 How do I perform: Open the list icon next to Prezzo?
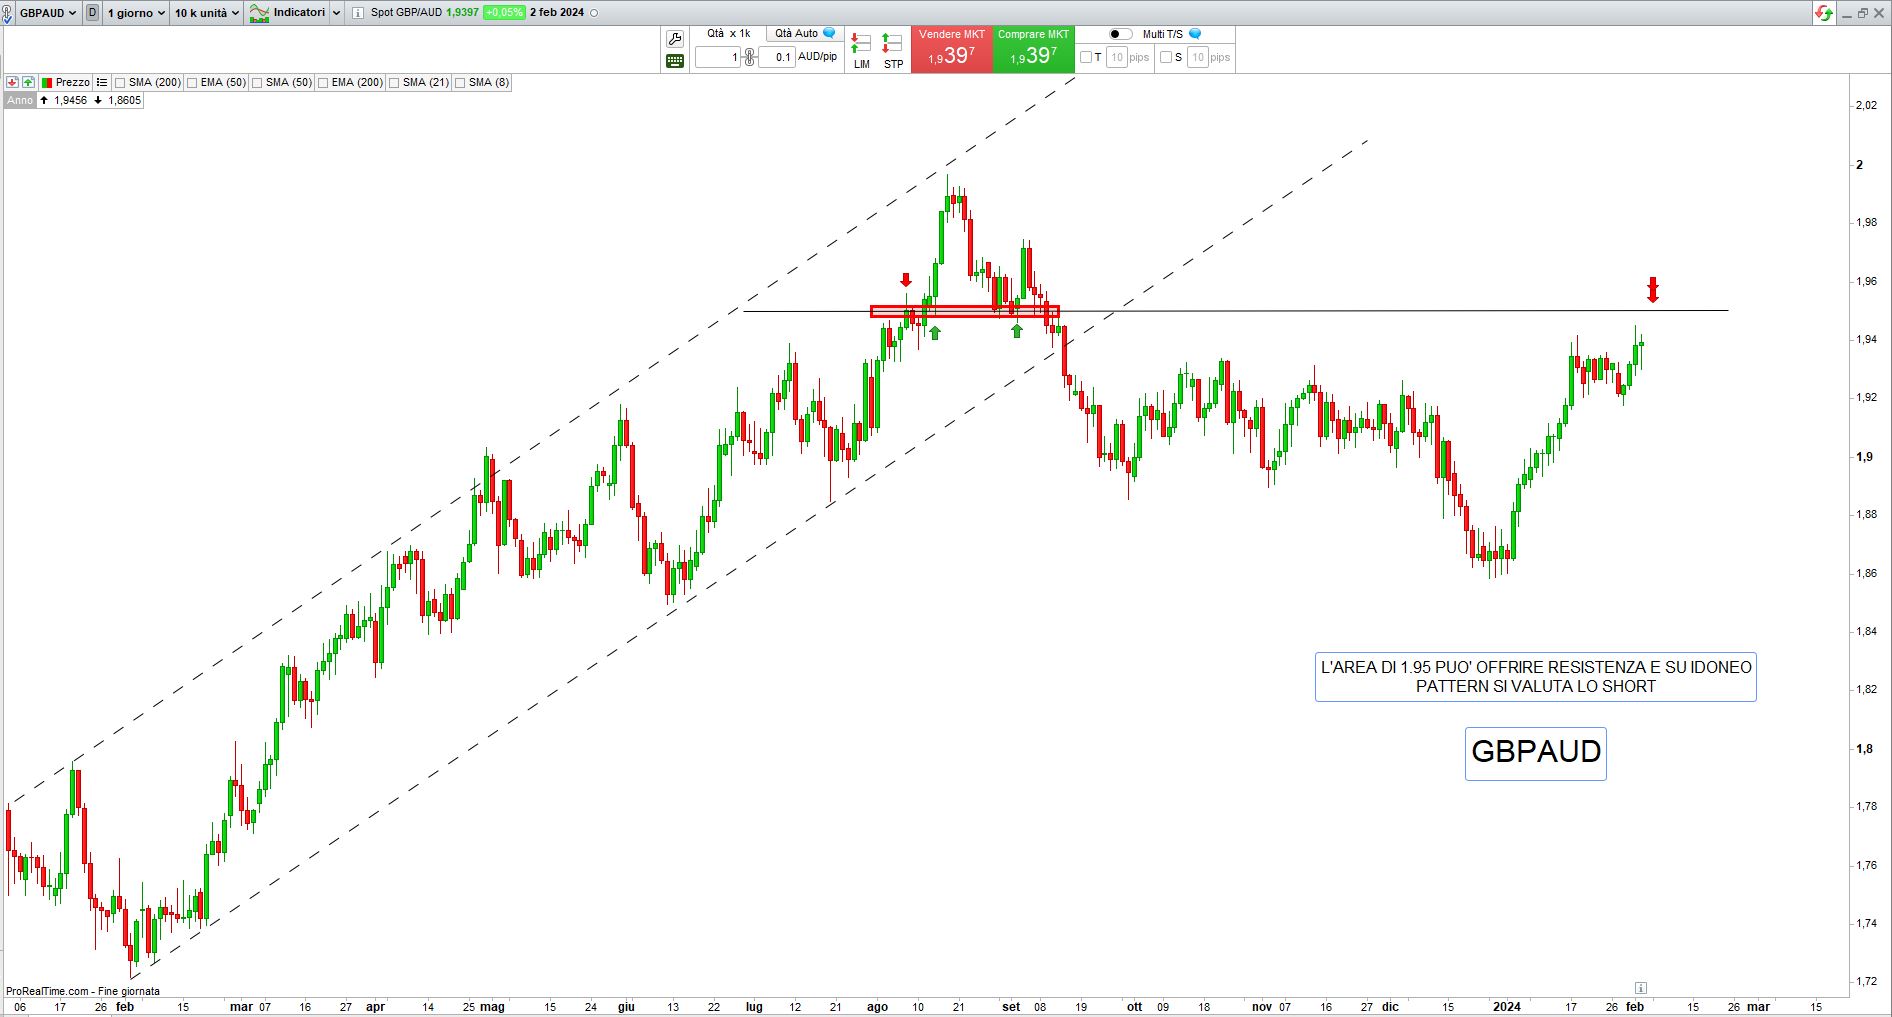pyautogui.click(x=102, y=82)
